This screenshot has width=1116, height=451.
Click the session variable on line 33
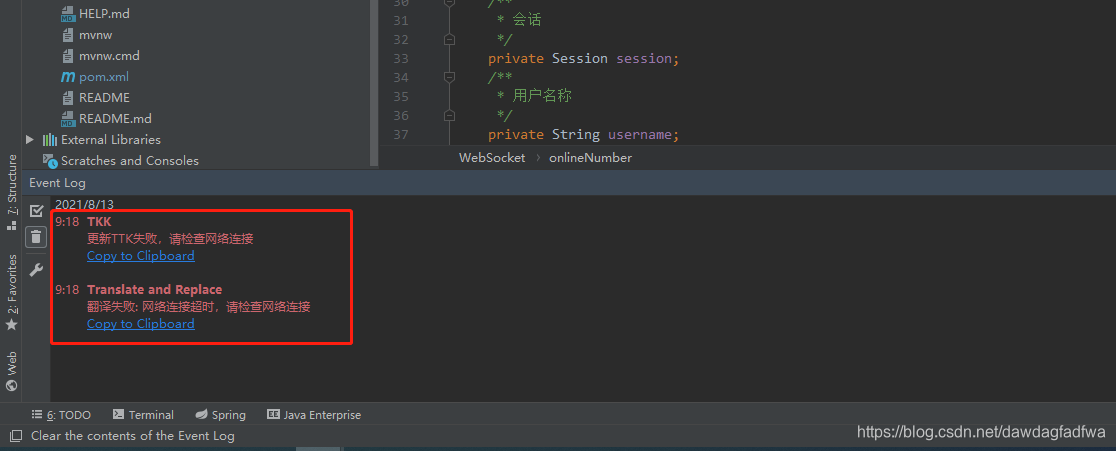[x=643, y=58]
